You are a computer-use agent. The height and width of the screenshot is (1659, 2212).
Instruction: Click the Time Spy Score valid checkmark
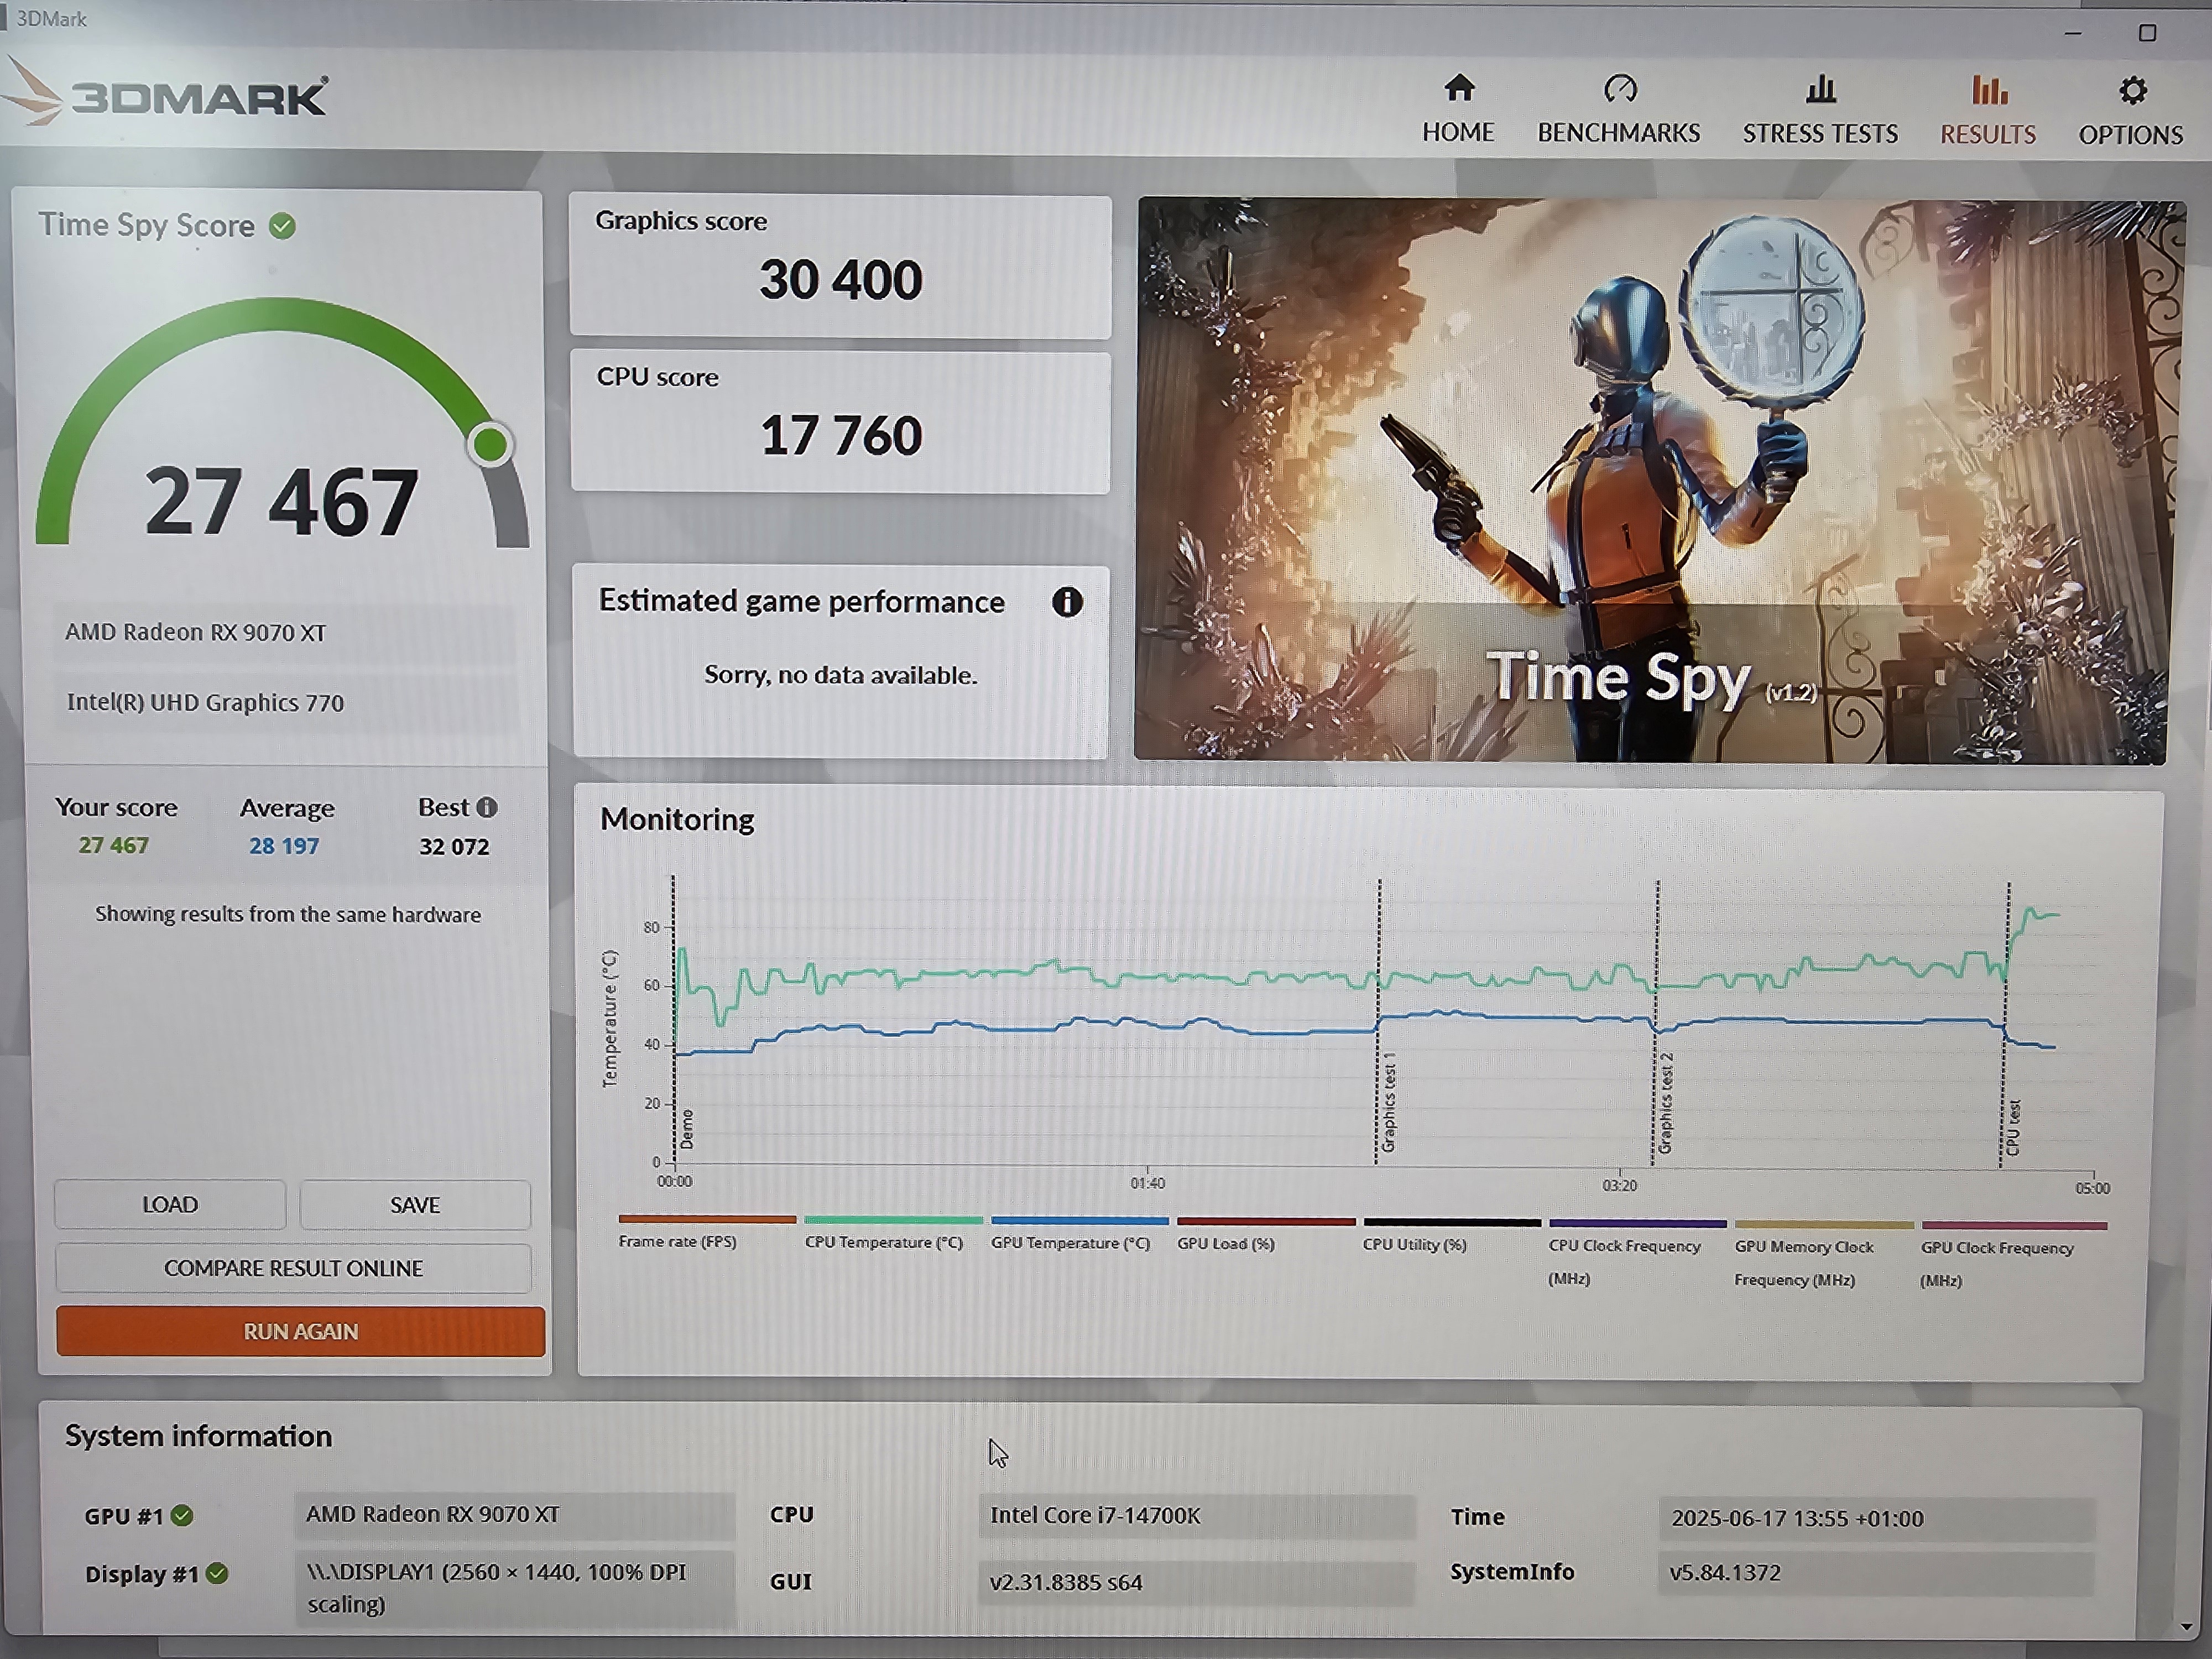point(283,226)
